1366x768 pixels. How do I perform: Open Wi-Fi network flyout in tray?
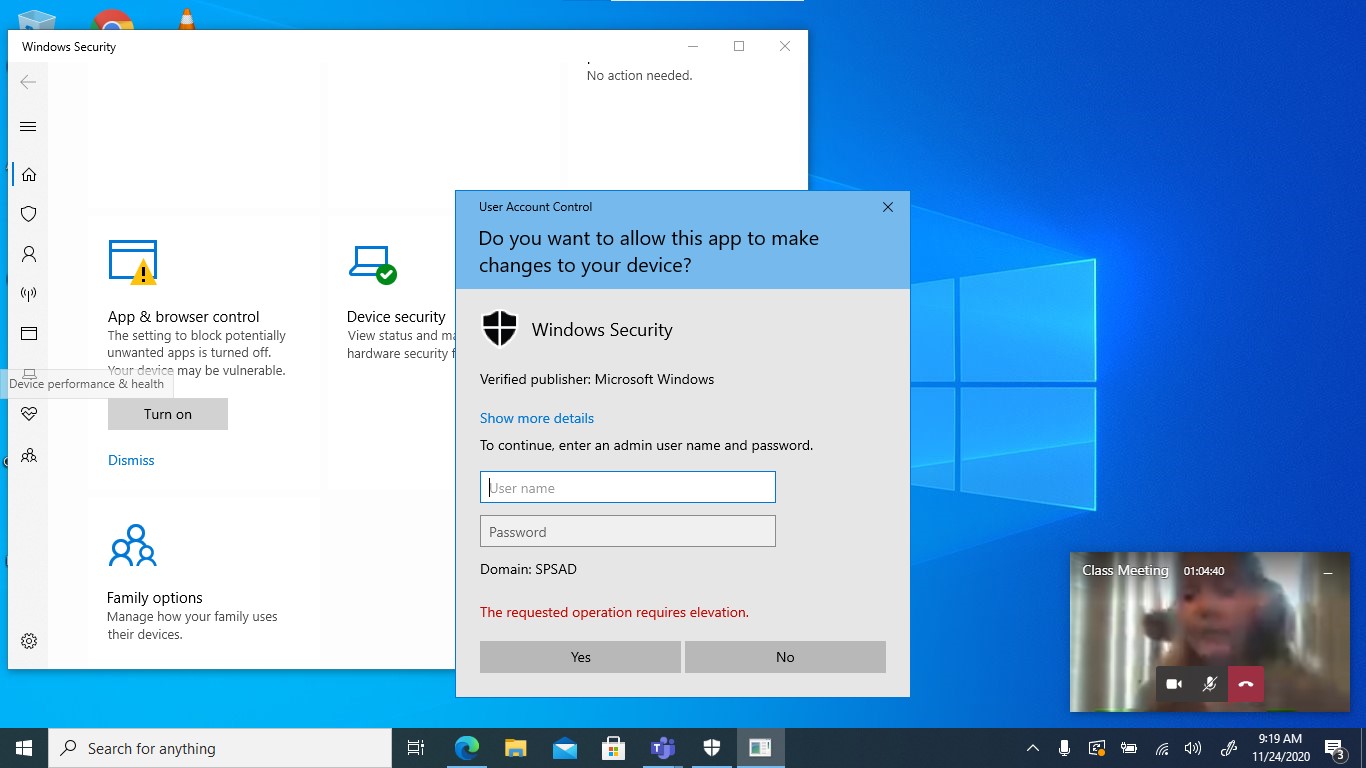(x=1162, y=748)
